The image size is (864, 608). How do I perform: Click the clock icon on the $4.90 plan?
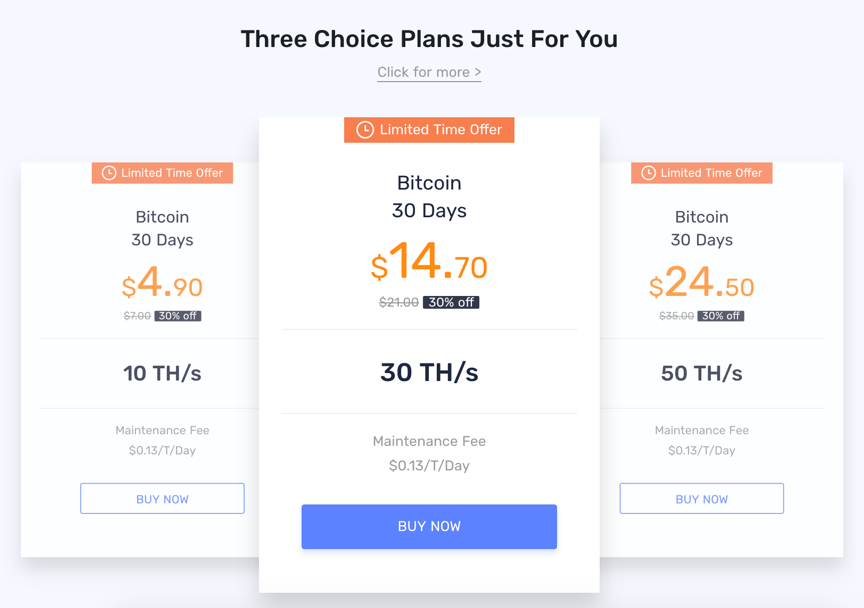(x=109, y=173)
